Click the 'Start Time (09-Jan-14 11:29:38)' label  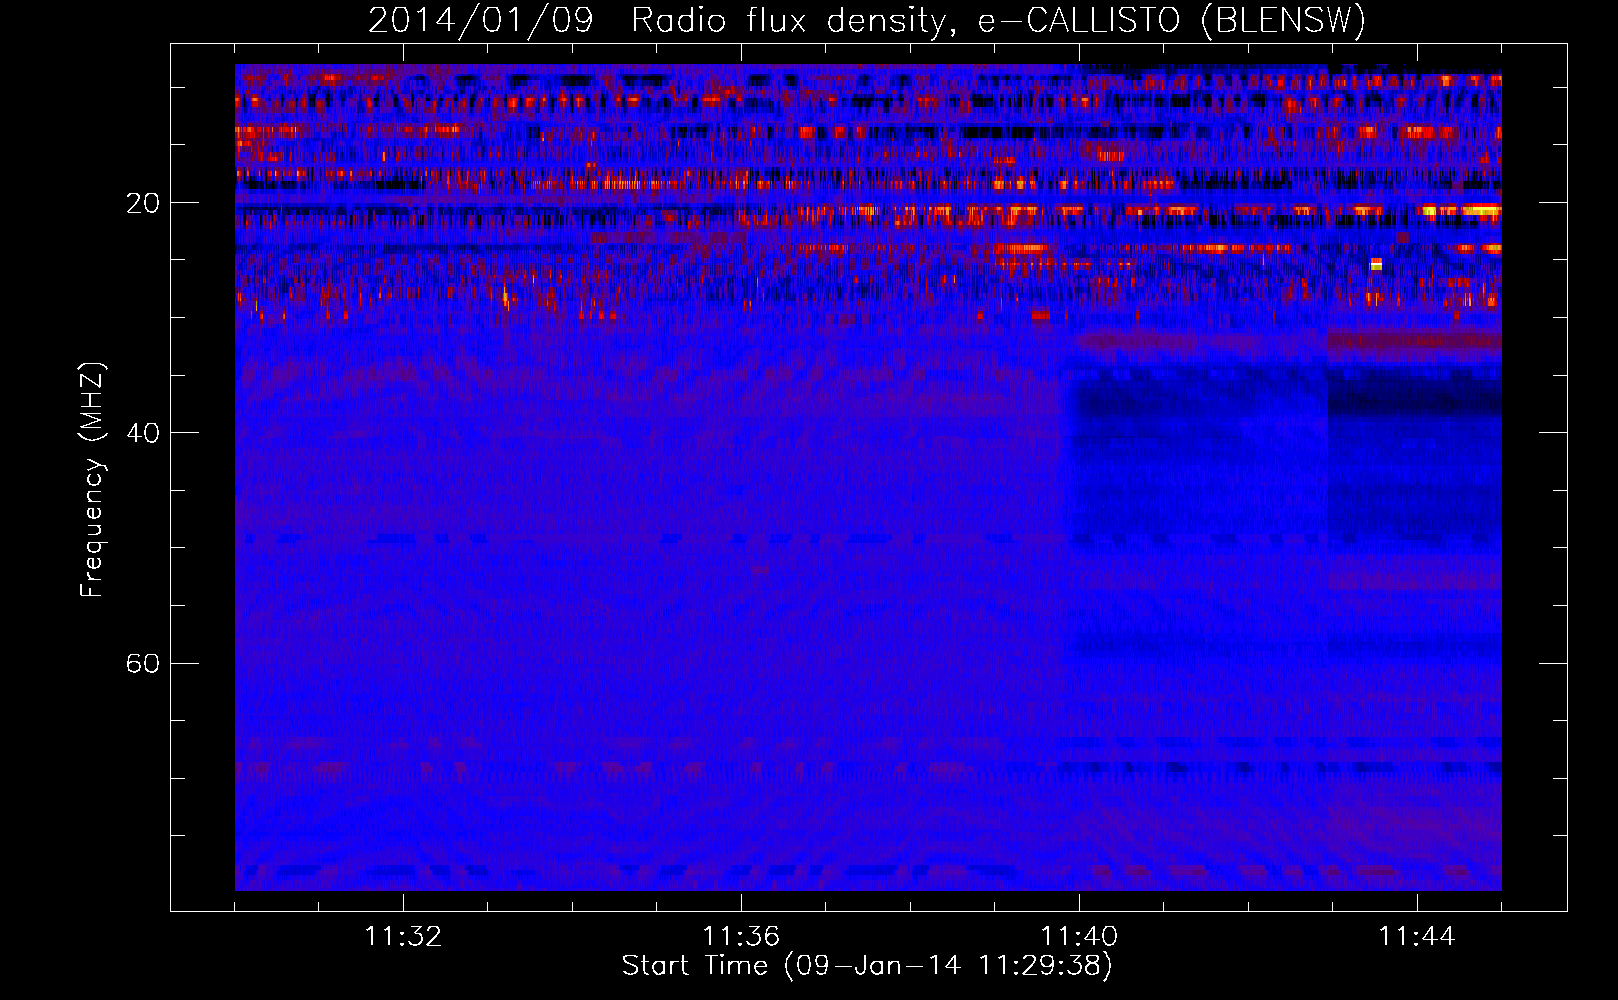(867, 966)
